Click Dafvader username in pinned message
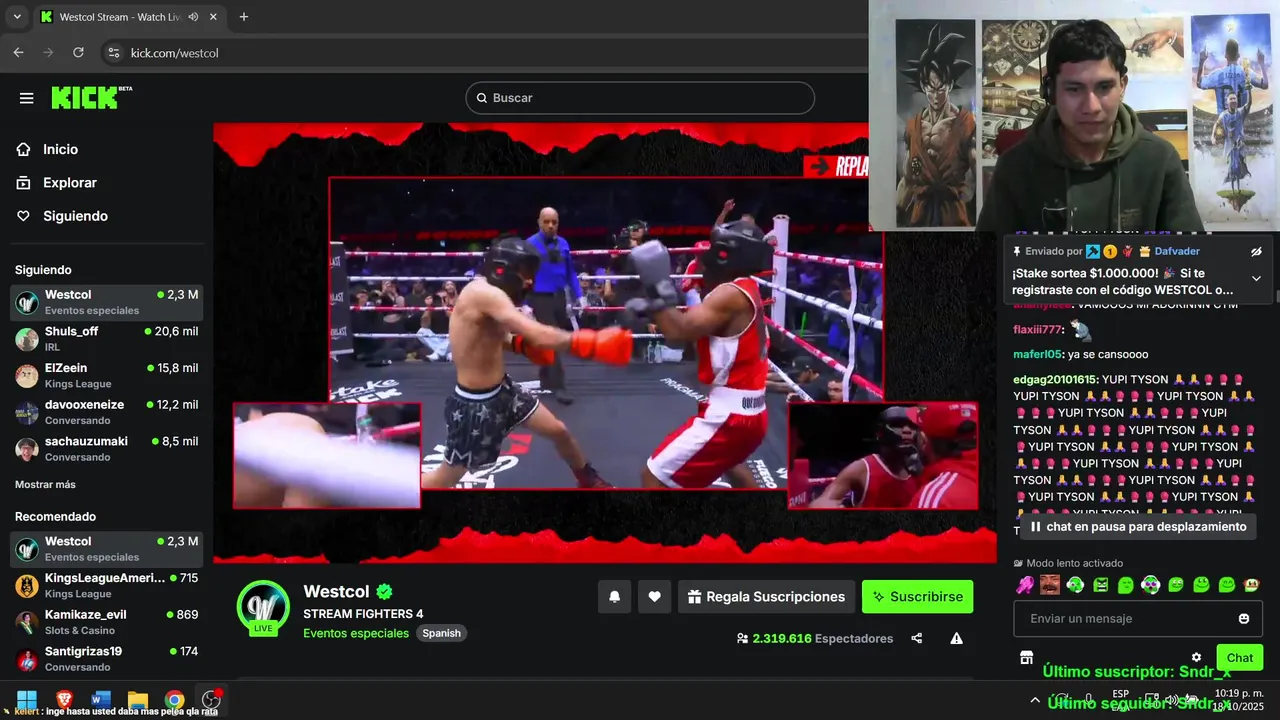The width and height of the screenshot is (1280, 720). 1177,252
